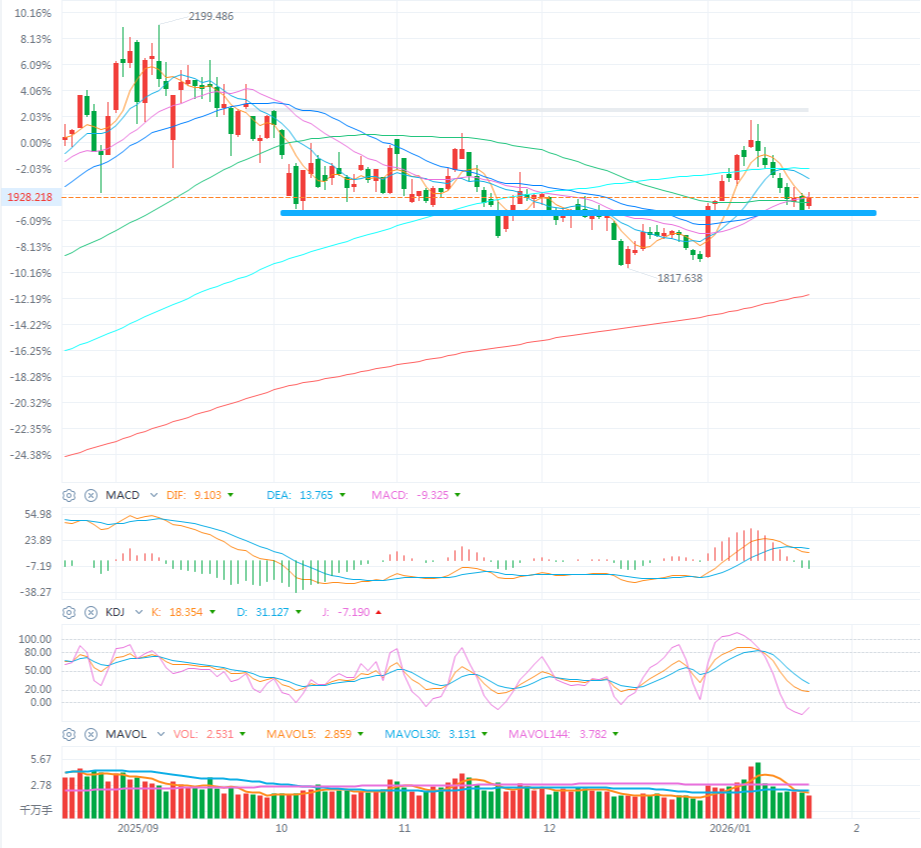Click the tallest green volume bar in 2026/01
This screenshot has width=921, height=848.
click(x=758, y=790)
